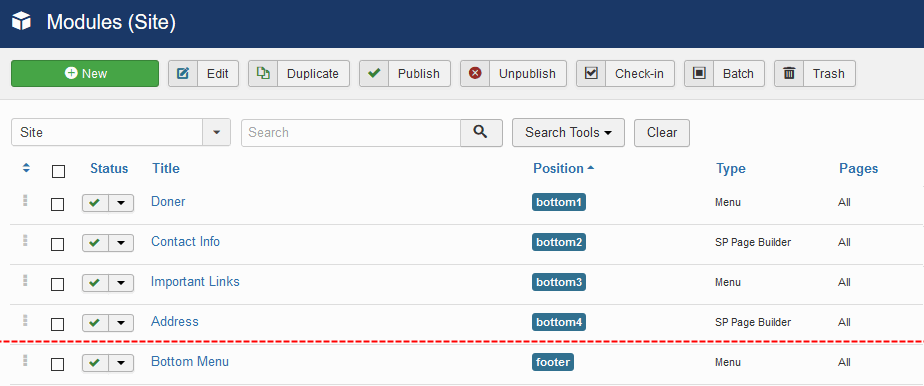
Task: Open status dropdown arrow for Doner
Action: tap(121, 203)
